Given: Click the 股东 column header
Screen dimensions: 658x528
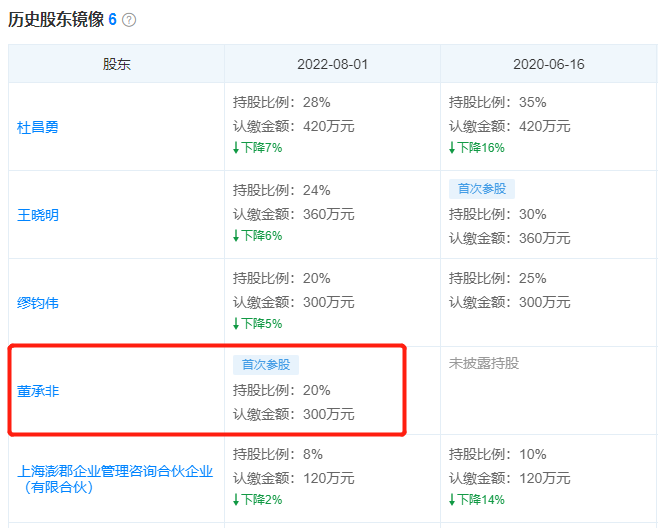Looking at the screenshot, I should pos(116,64).
